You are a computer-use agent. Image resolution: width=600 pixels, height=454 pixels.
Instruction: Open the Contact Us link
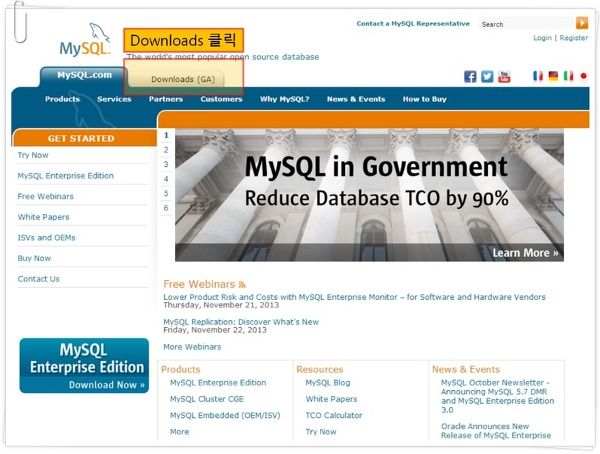pos(39,279)
